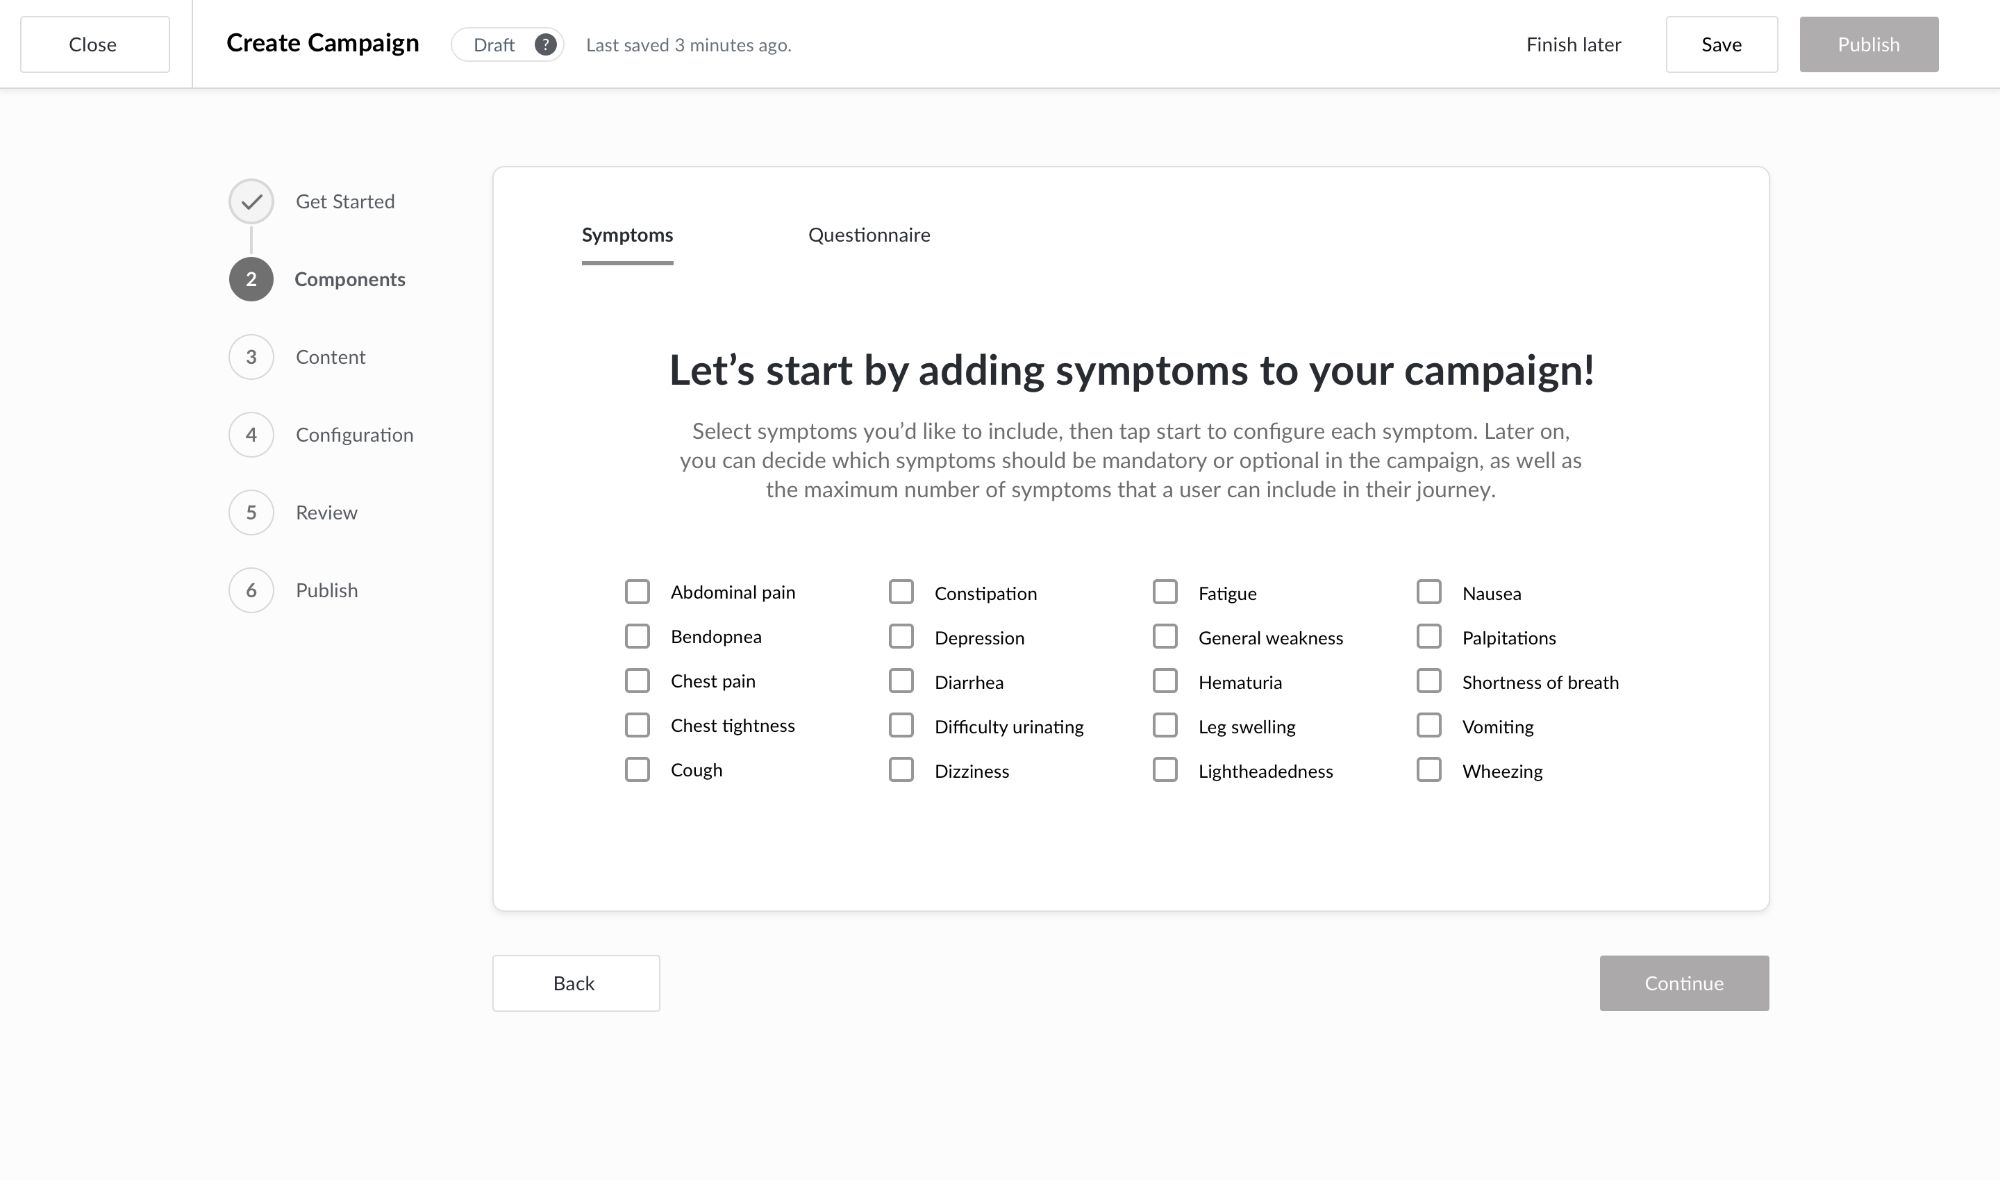The width and height of the screenshot is (2000, 1180).
Task: Click the Draft status help question mark icon
Action: [545, 44]
